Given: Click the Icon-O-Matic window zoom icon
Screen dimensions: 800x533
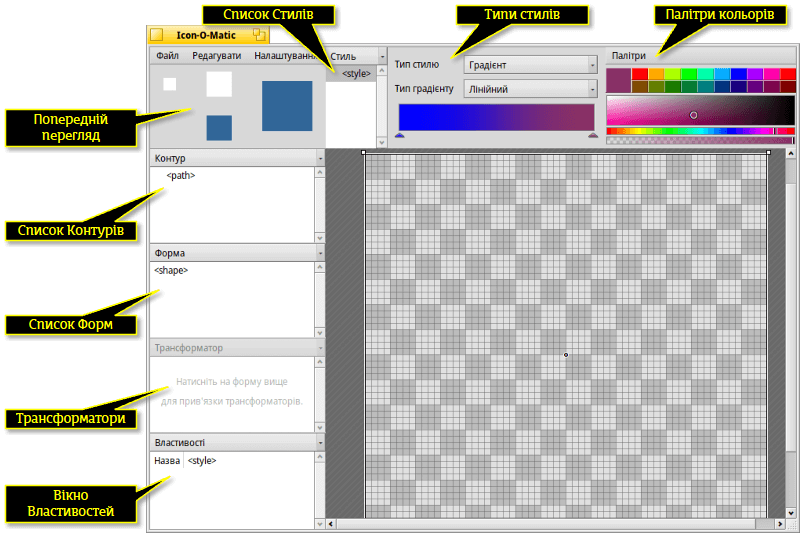Looking at the screenshot, I should tap(259, 35).
